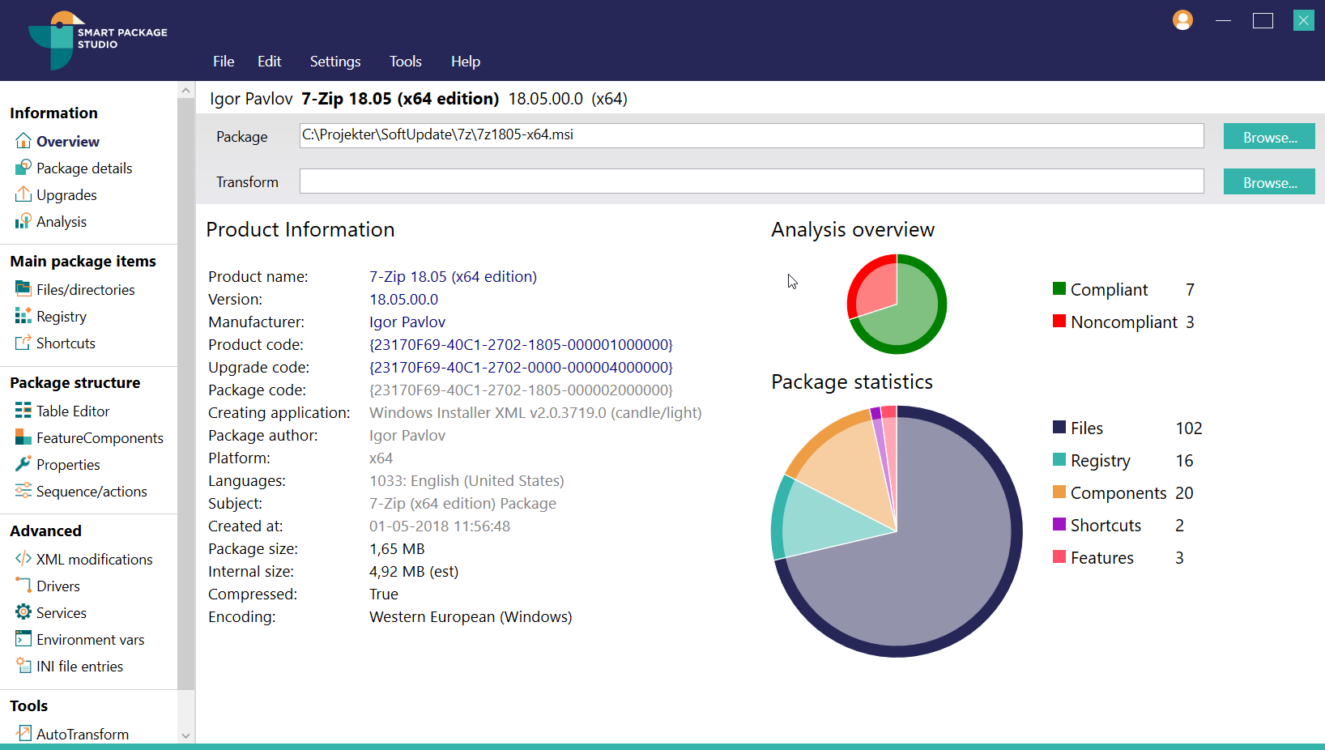Click the Encoding Western European value
1325x750 pixels.
point(471,617)
